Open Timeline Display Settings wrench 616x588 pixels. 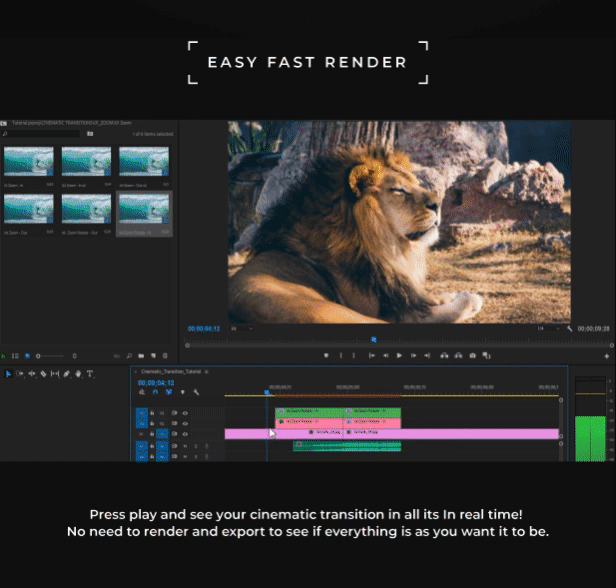[x=196, y=392]
